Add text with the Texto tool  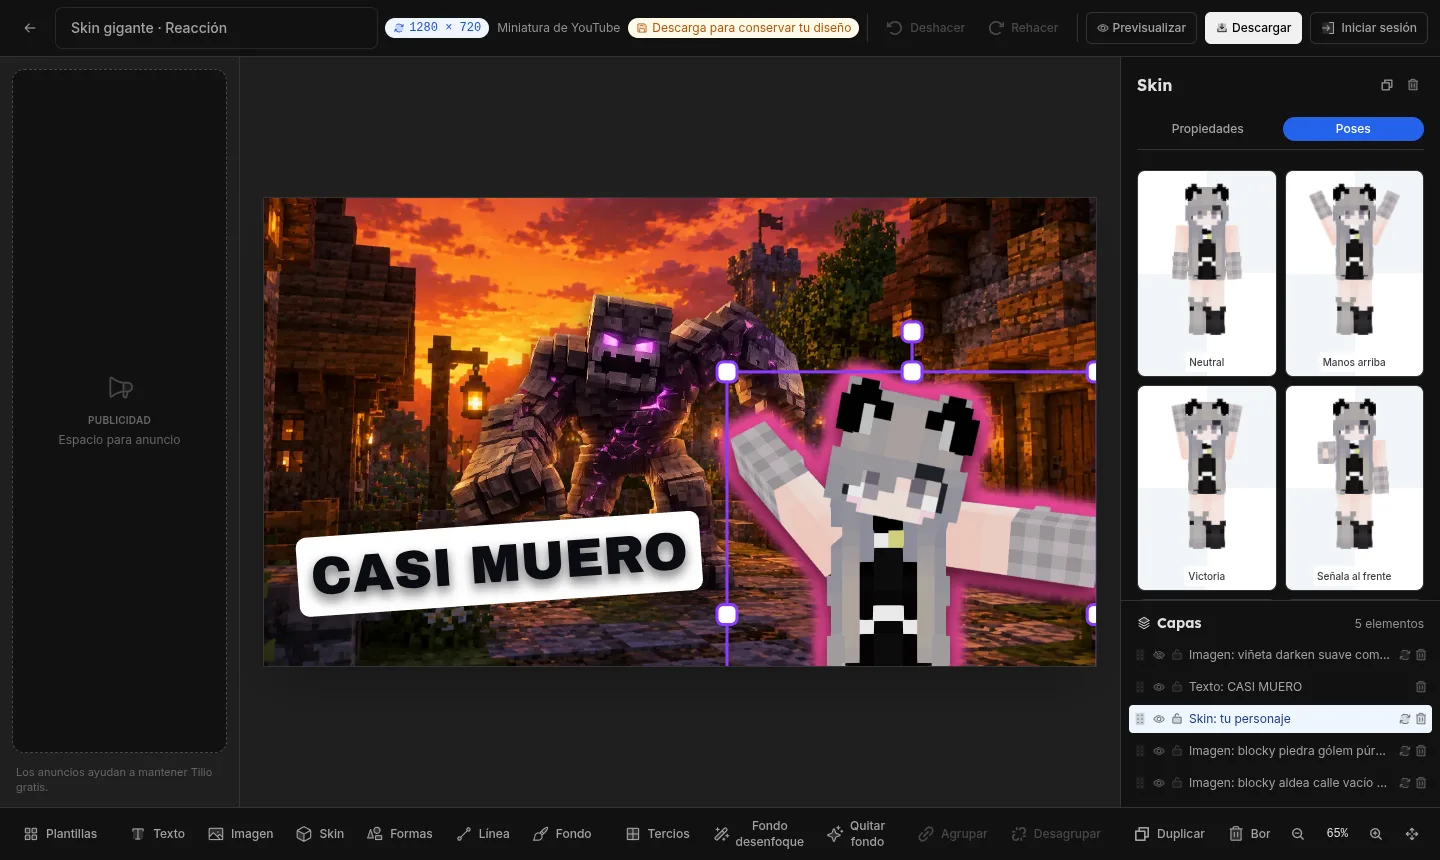click(158, 834)
